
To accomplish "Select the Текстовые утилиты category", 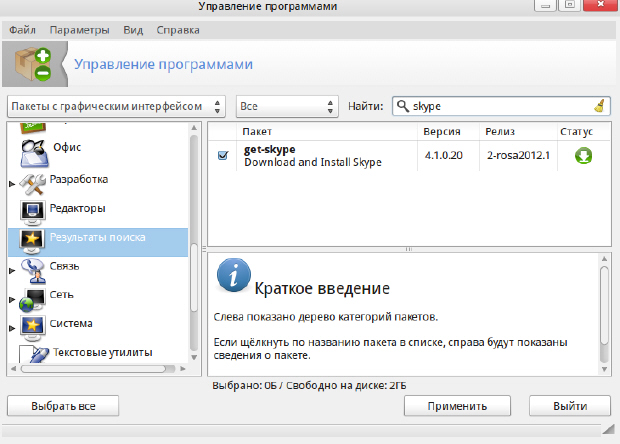I will [103, 352].
